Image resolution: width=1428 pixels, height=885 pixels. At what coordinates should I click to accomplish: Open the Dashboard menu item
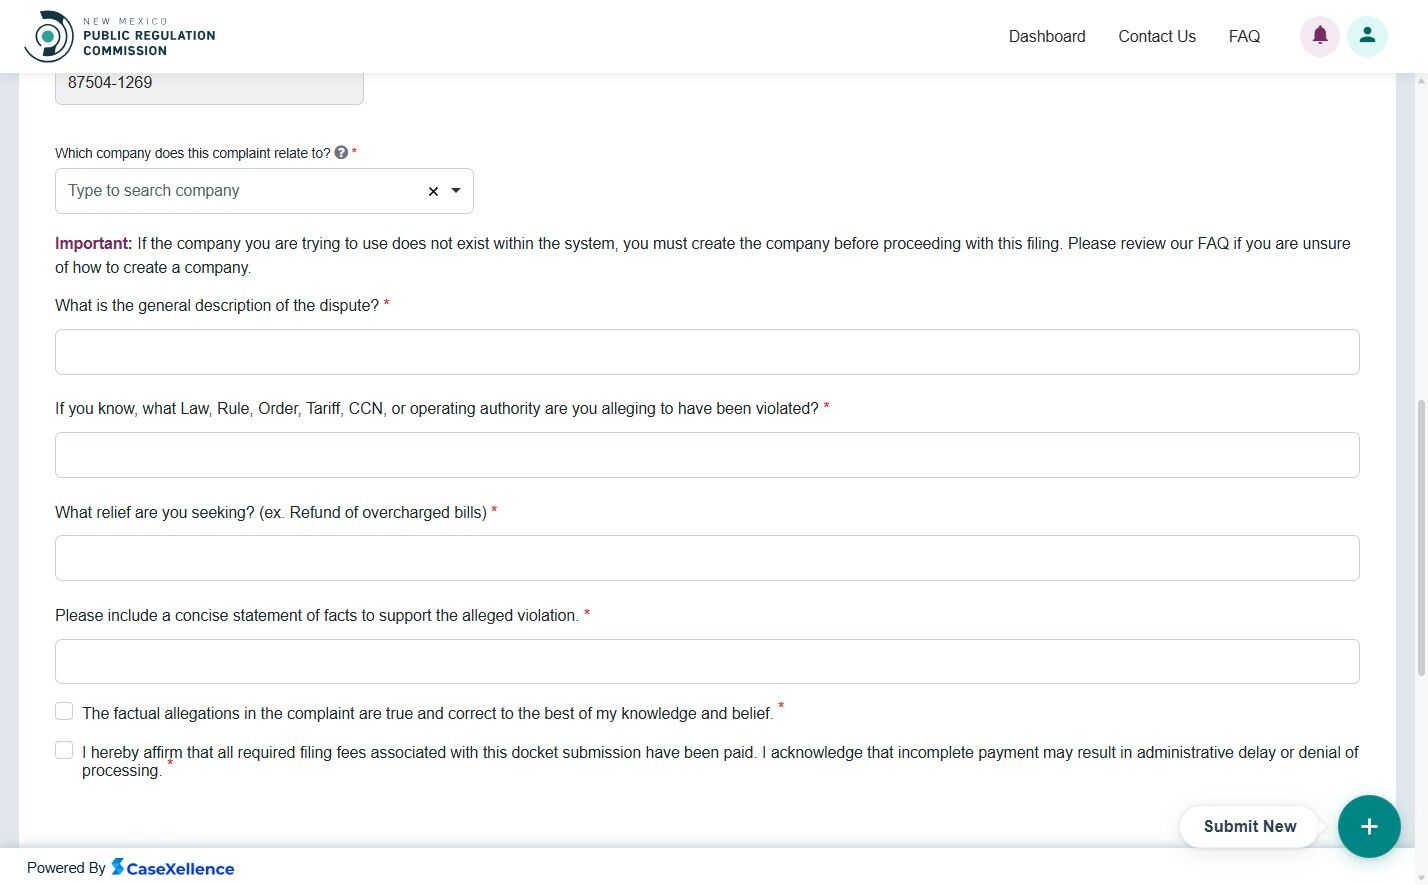click(x=1047, y=36)
